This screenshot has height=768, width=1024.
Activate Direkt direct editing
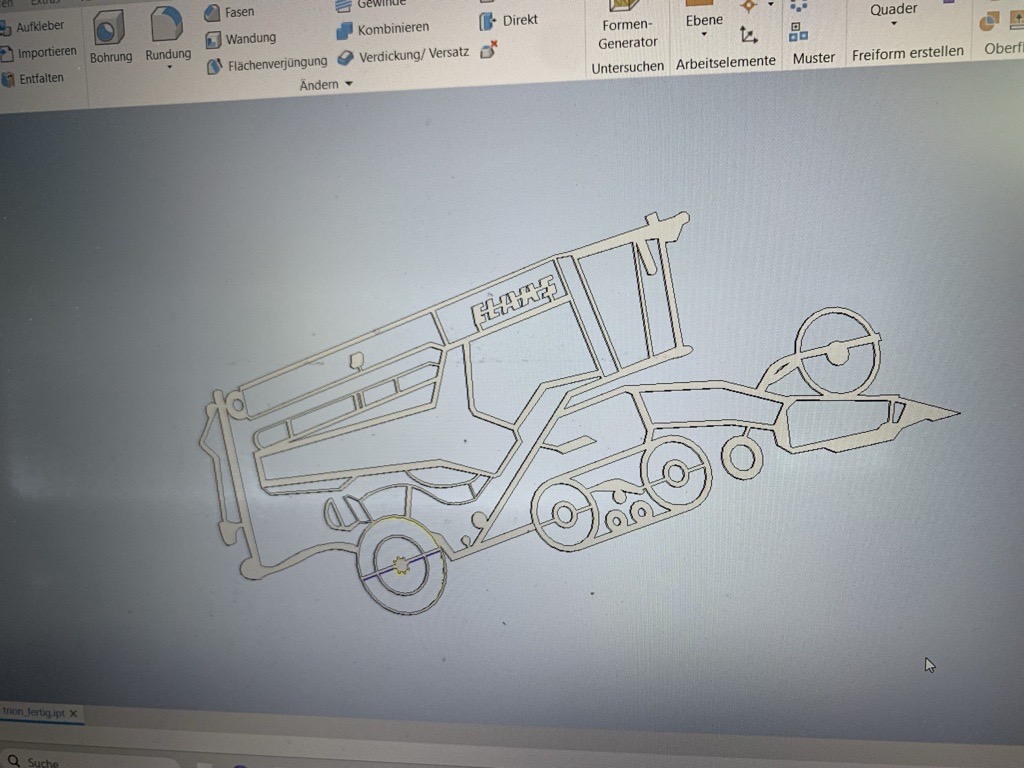click(510, 19)
